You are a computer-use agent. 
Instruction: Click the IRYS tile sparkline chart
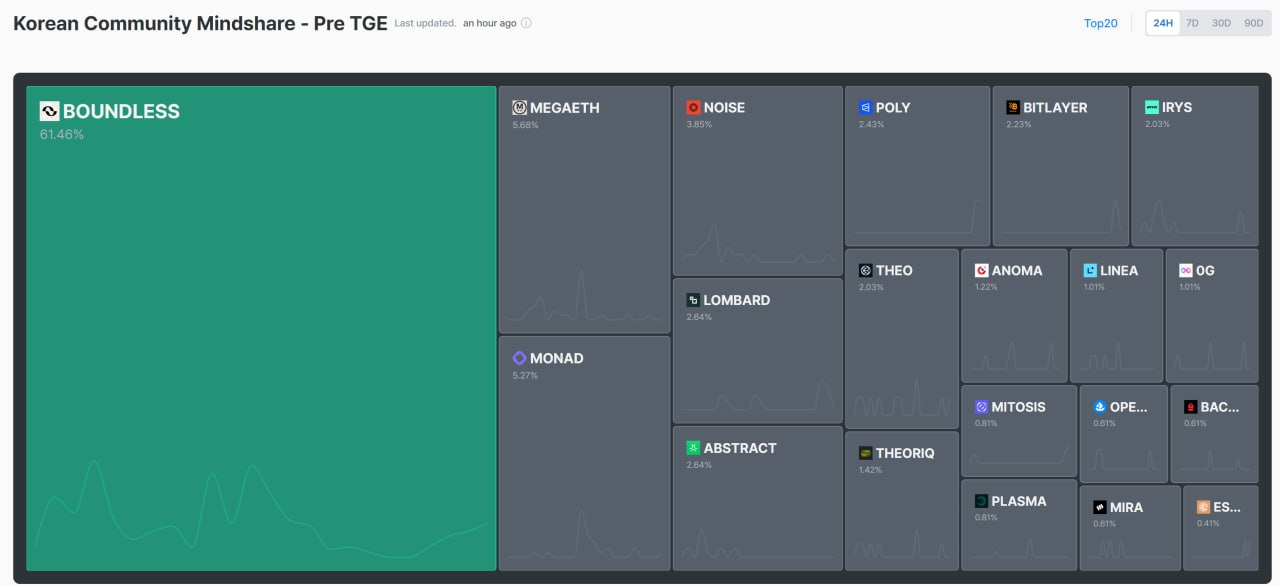pyautogui.click(x=1195, y=220)
